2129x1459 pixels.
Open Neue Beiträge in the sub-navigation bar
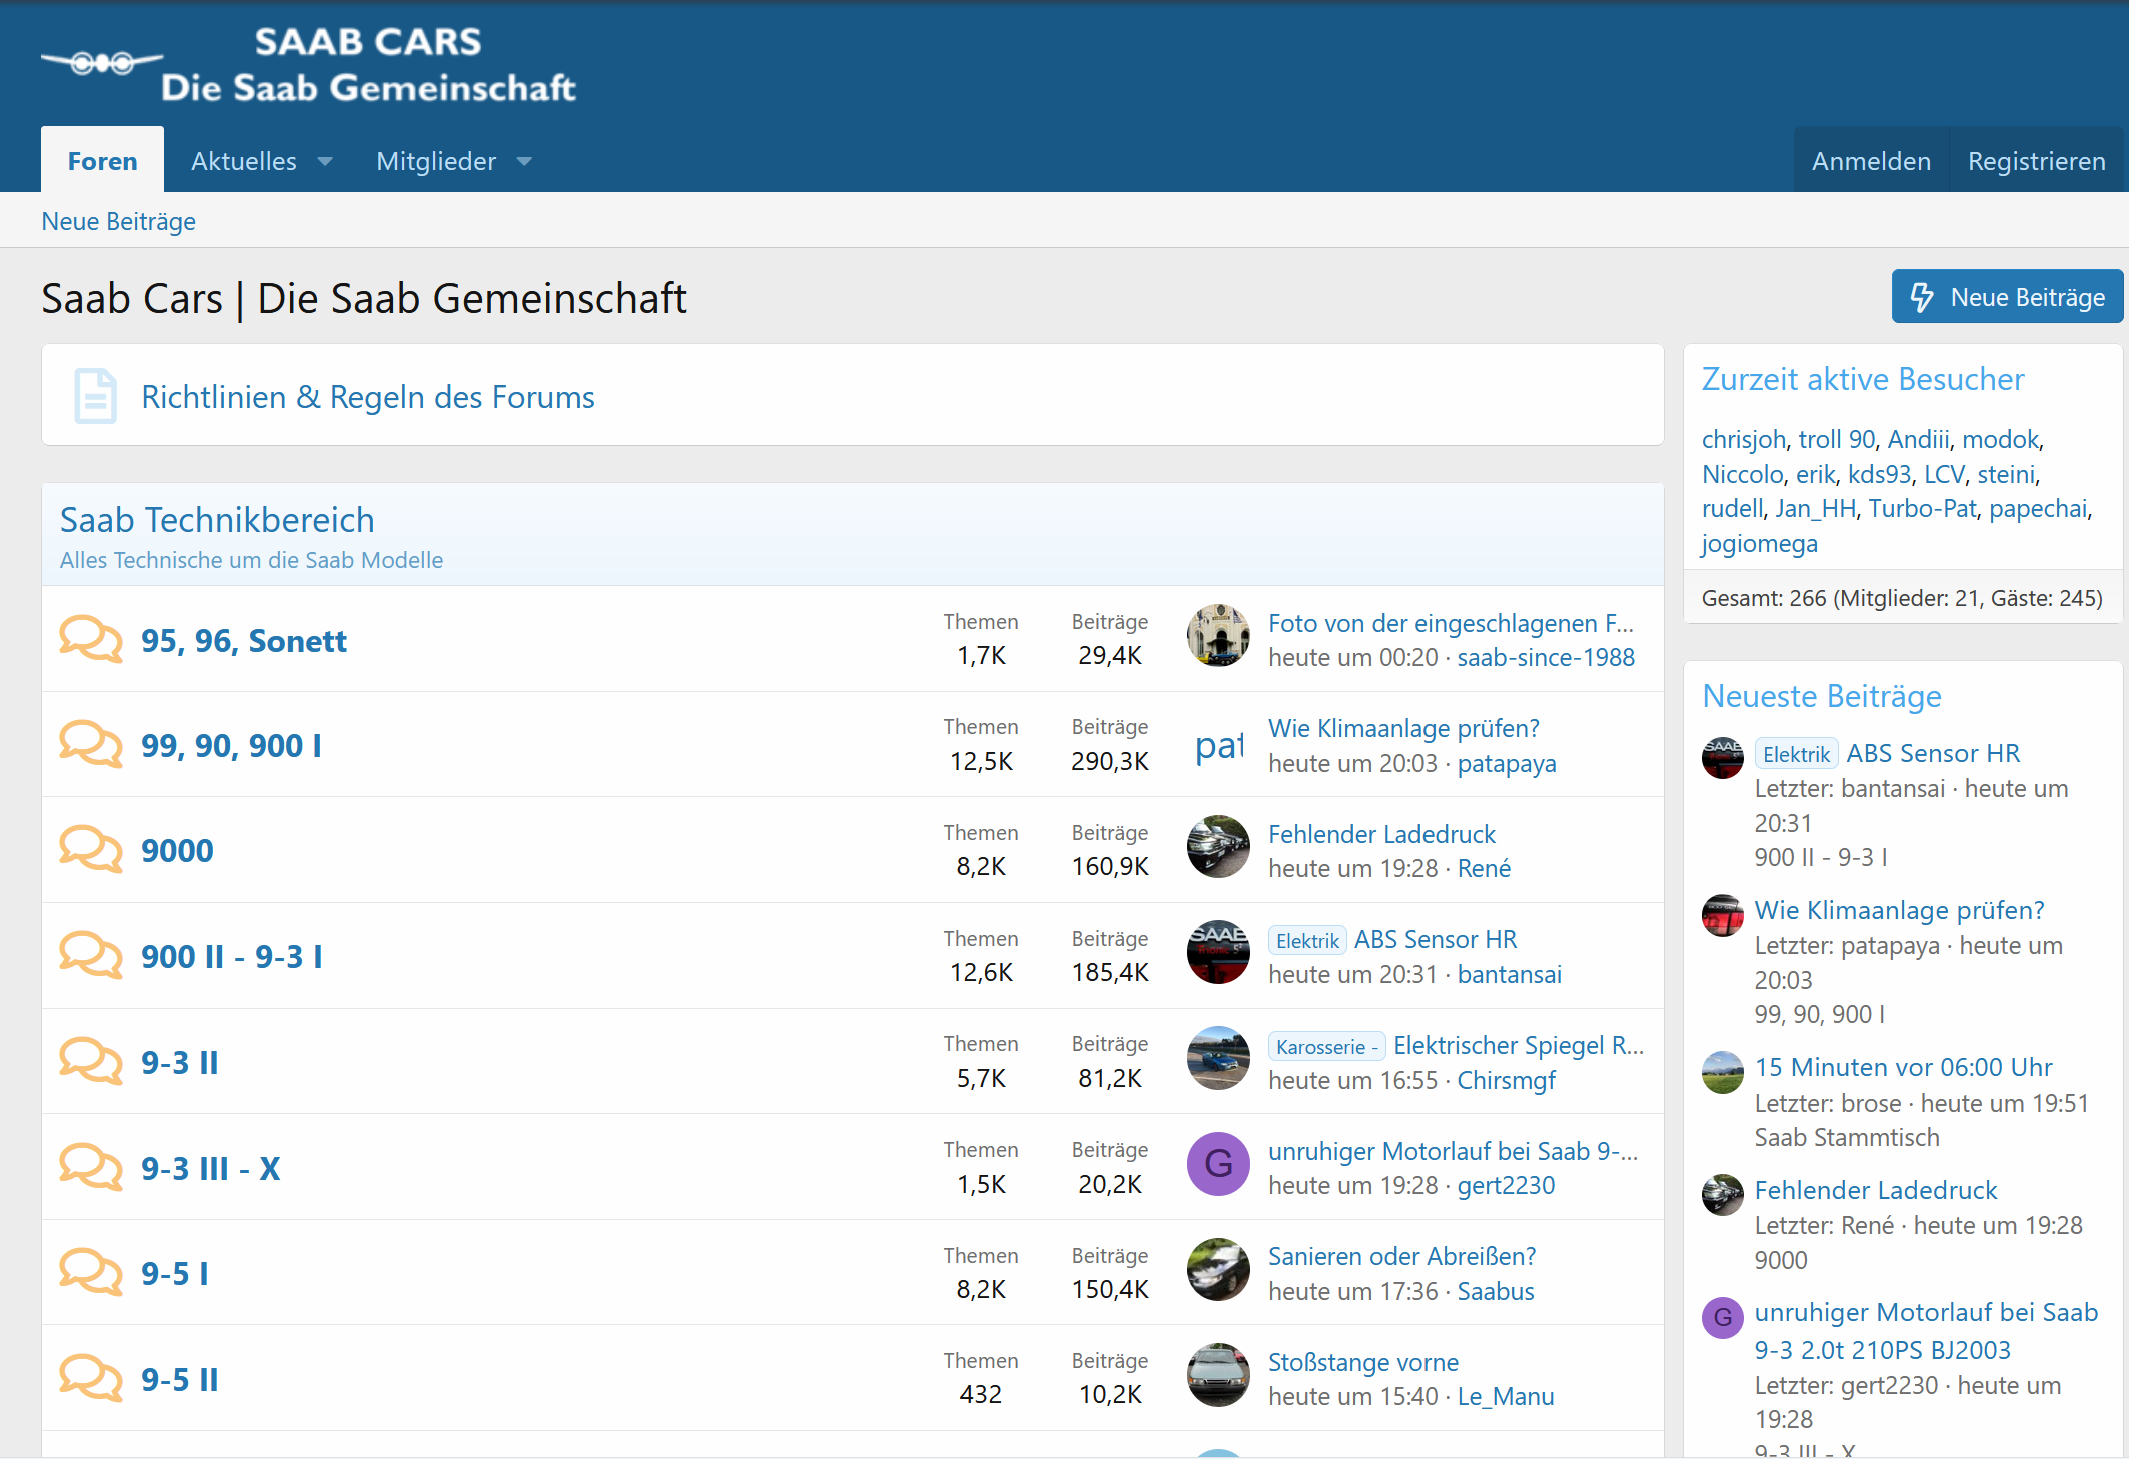[x=118, y=221]
